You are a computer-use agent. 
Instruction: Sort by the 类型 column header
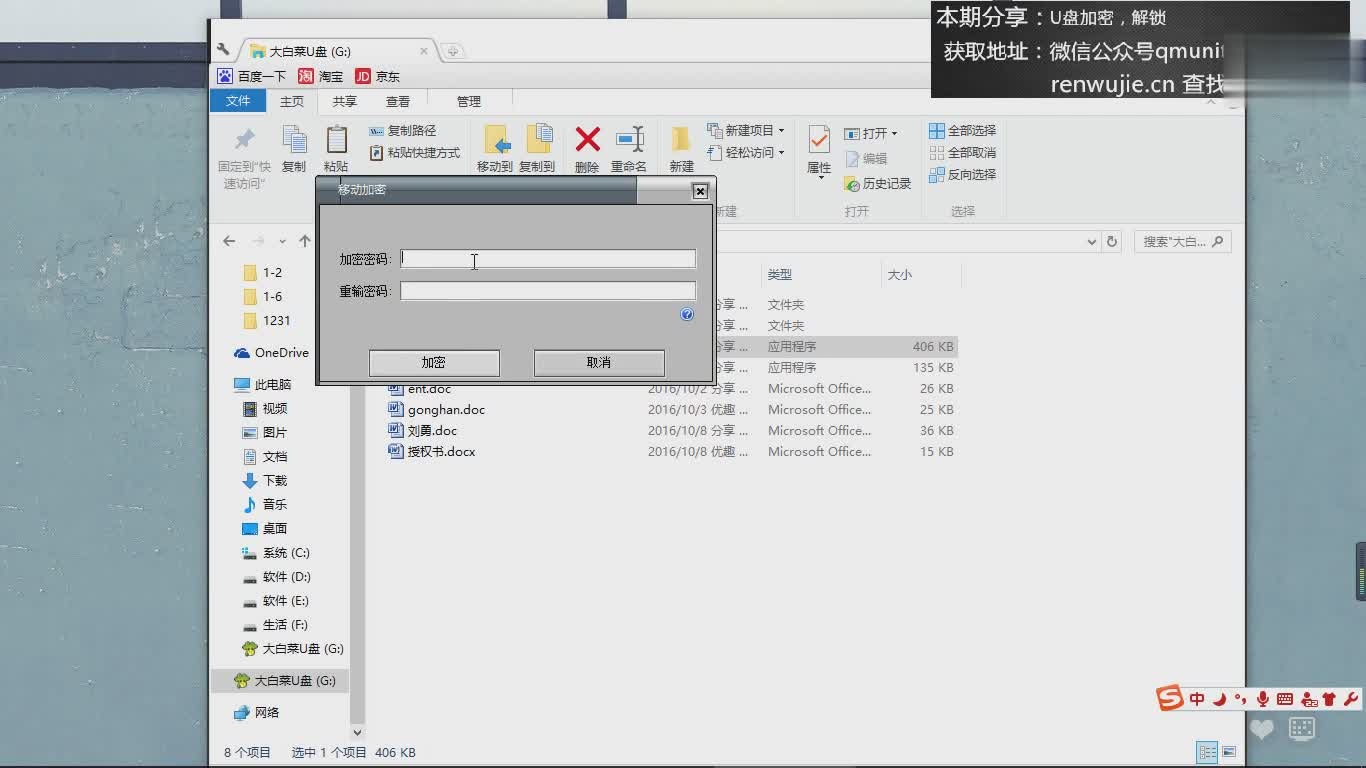click(x=780, y=275)
